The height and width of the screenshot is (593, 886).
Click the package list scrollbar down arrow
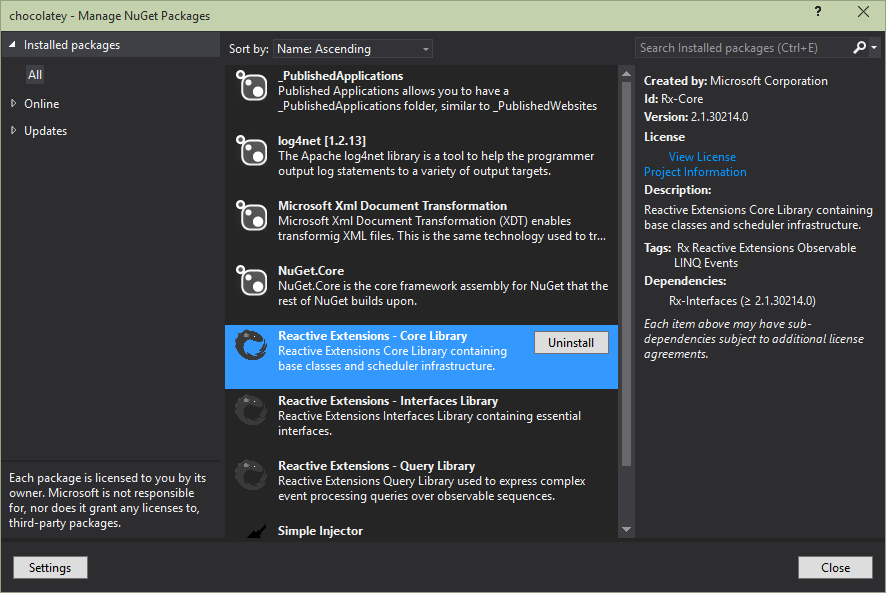coord(626,530)
